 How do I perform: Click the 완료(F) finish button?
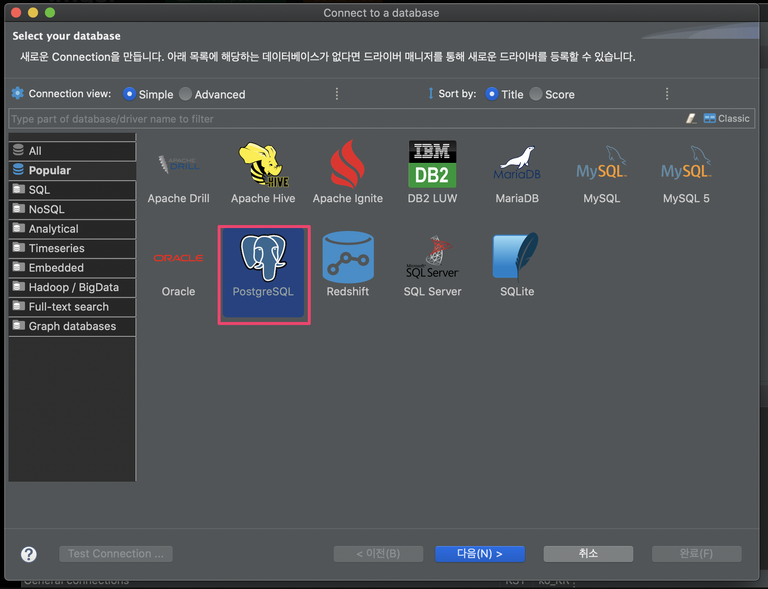tap(696, 554)
